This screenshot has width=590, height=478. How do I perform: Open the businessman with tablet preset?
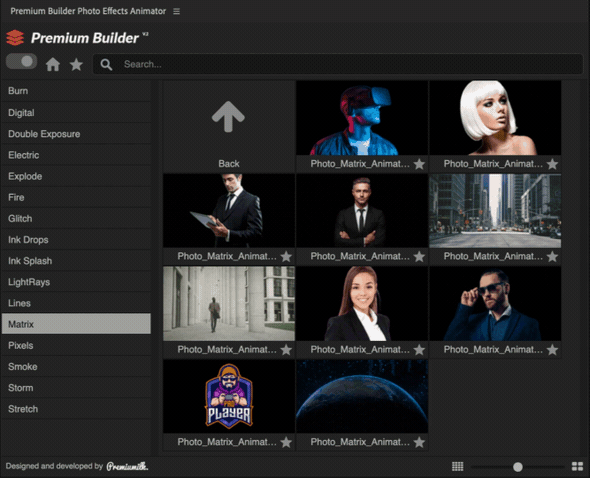click(229, 211)
